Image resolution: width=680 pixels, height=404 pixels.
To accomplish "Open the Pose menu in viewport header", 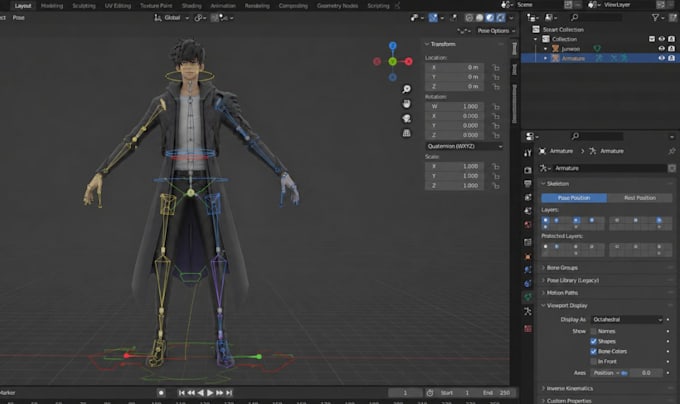I will (x=18, y=18).
